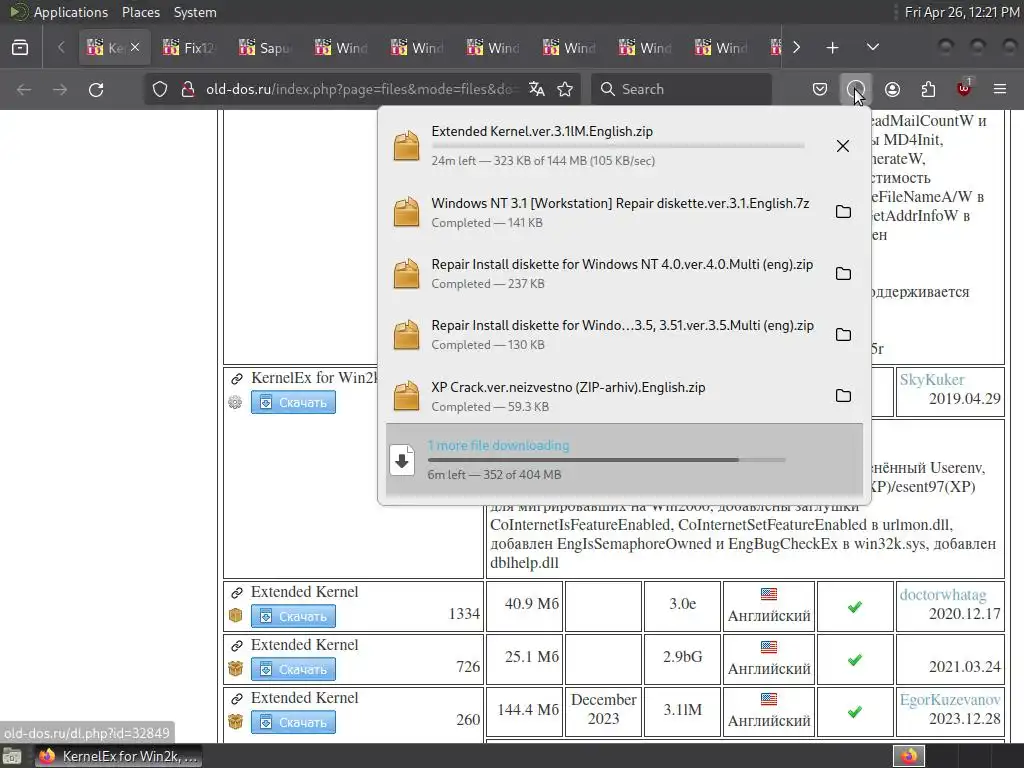The width and height of the screenshot is (1024, 768).
Task: Switch to the Sapu tab
Action: 264,48
